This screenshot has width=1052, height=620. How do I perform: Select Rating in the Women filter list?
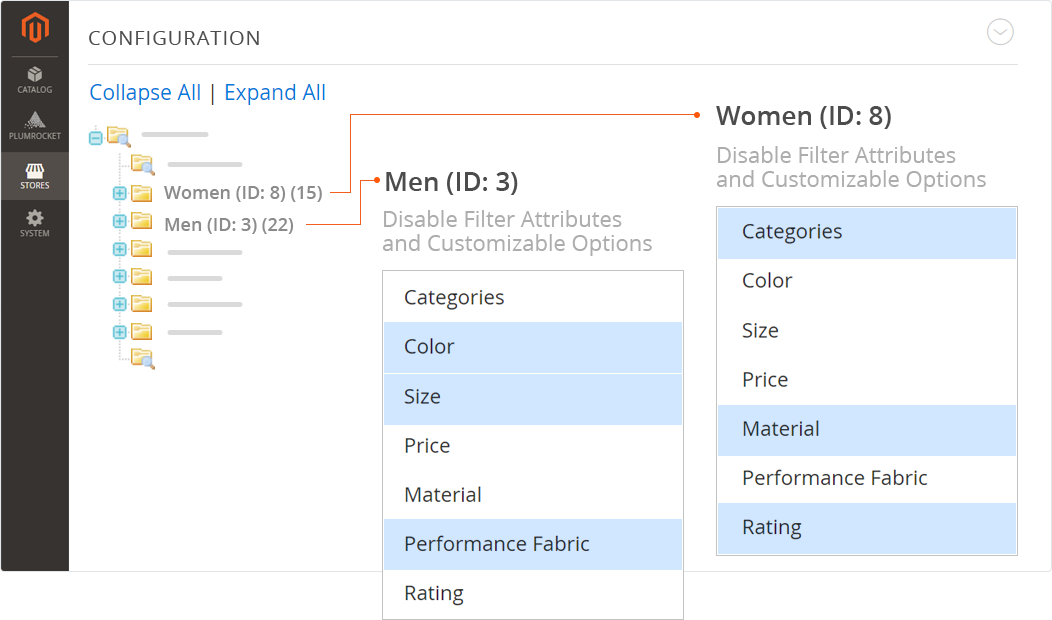pyautogui.click(x=867, y=527)
